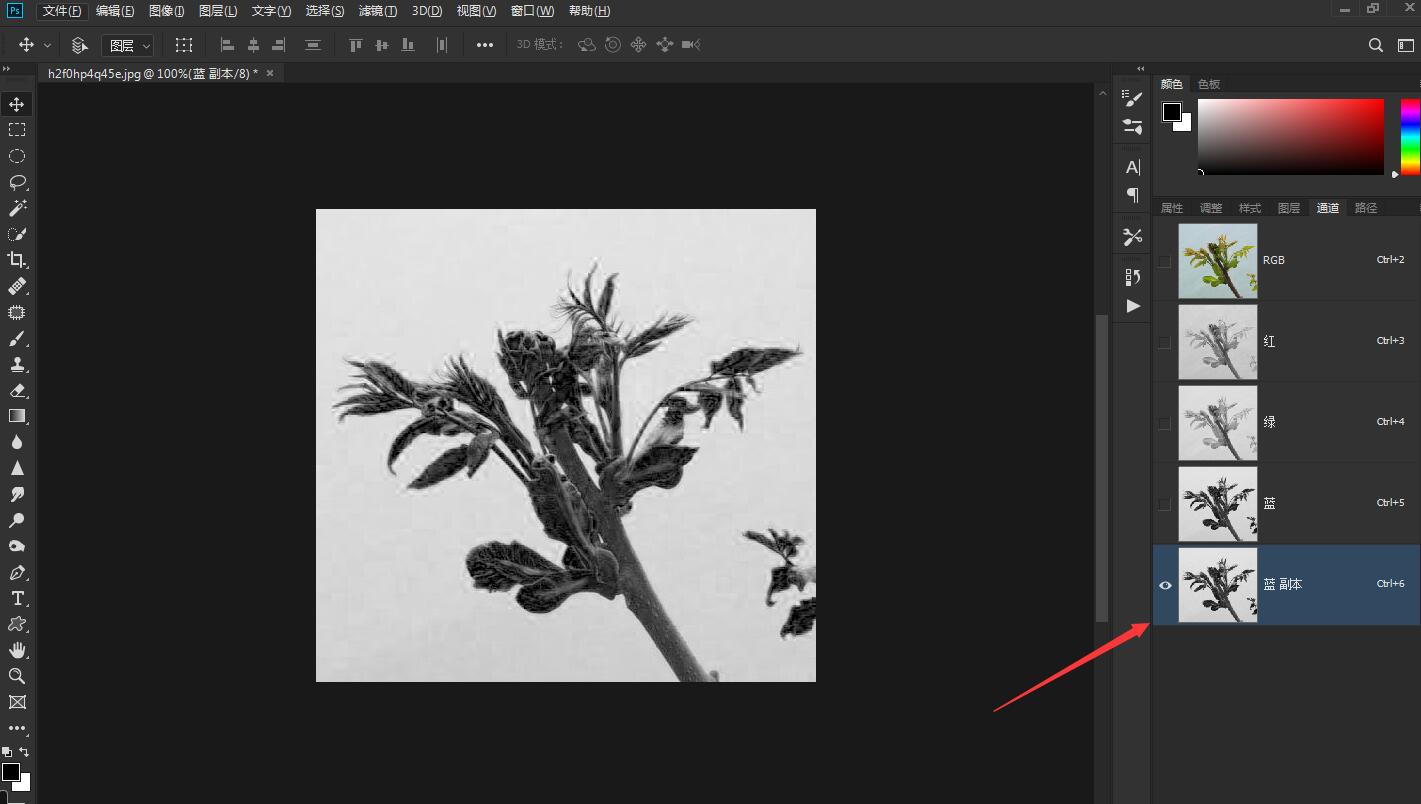This screenshot has width=1421, height=804.
Task: Select the Magic Wand tool
Action: pos(17,208)
